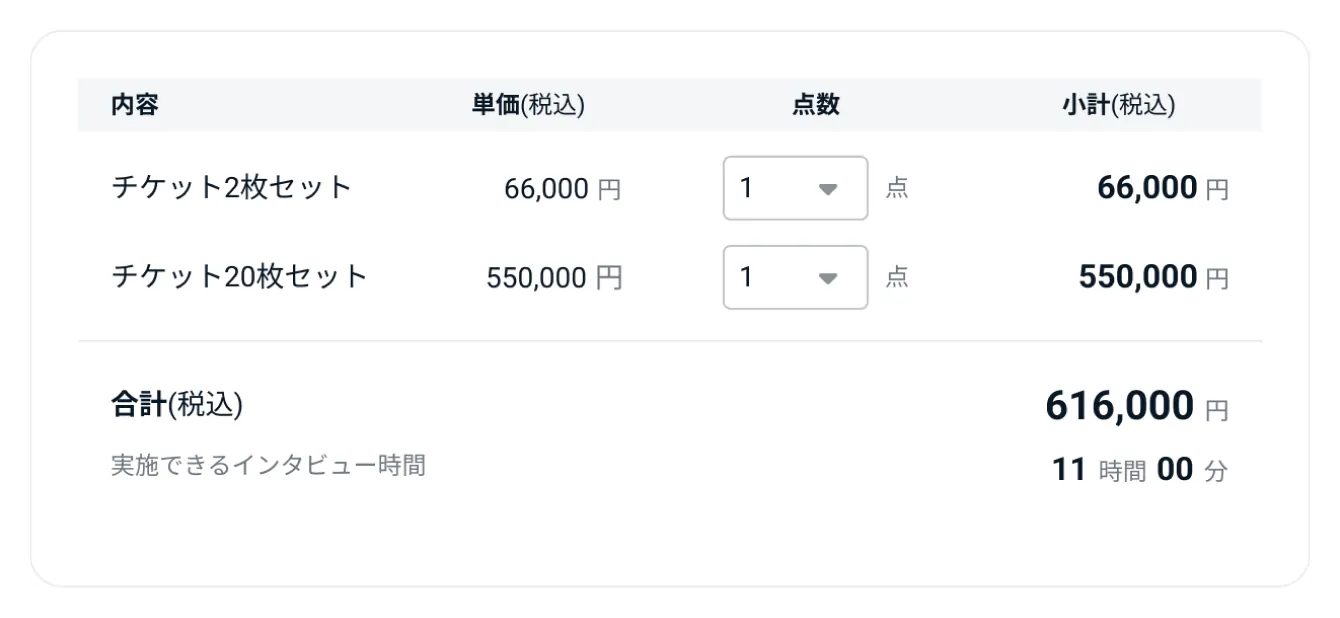
Task: Click the 616,000 円 total amount
Action: [1137, 407]
